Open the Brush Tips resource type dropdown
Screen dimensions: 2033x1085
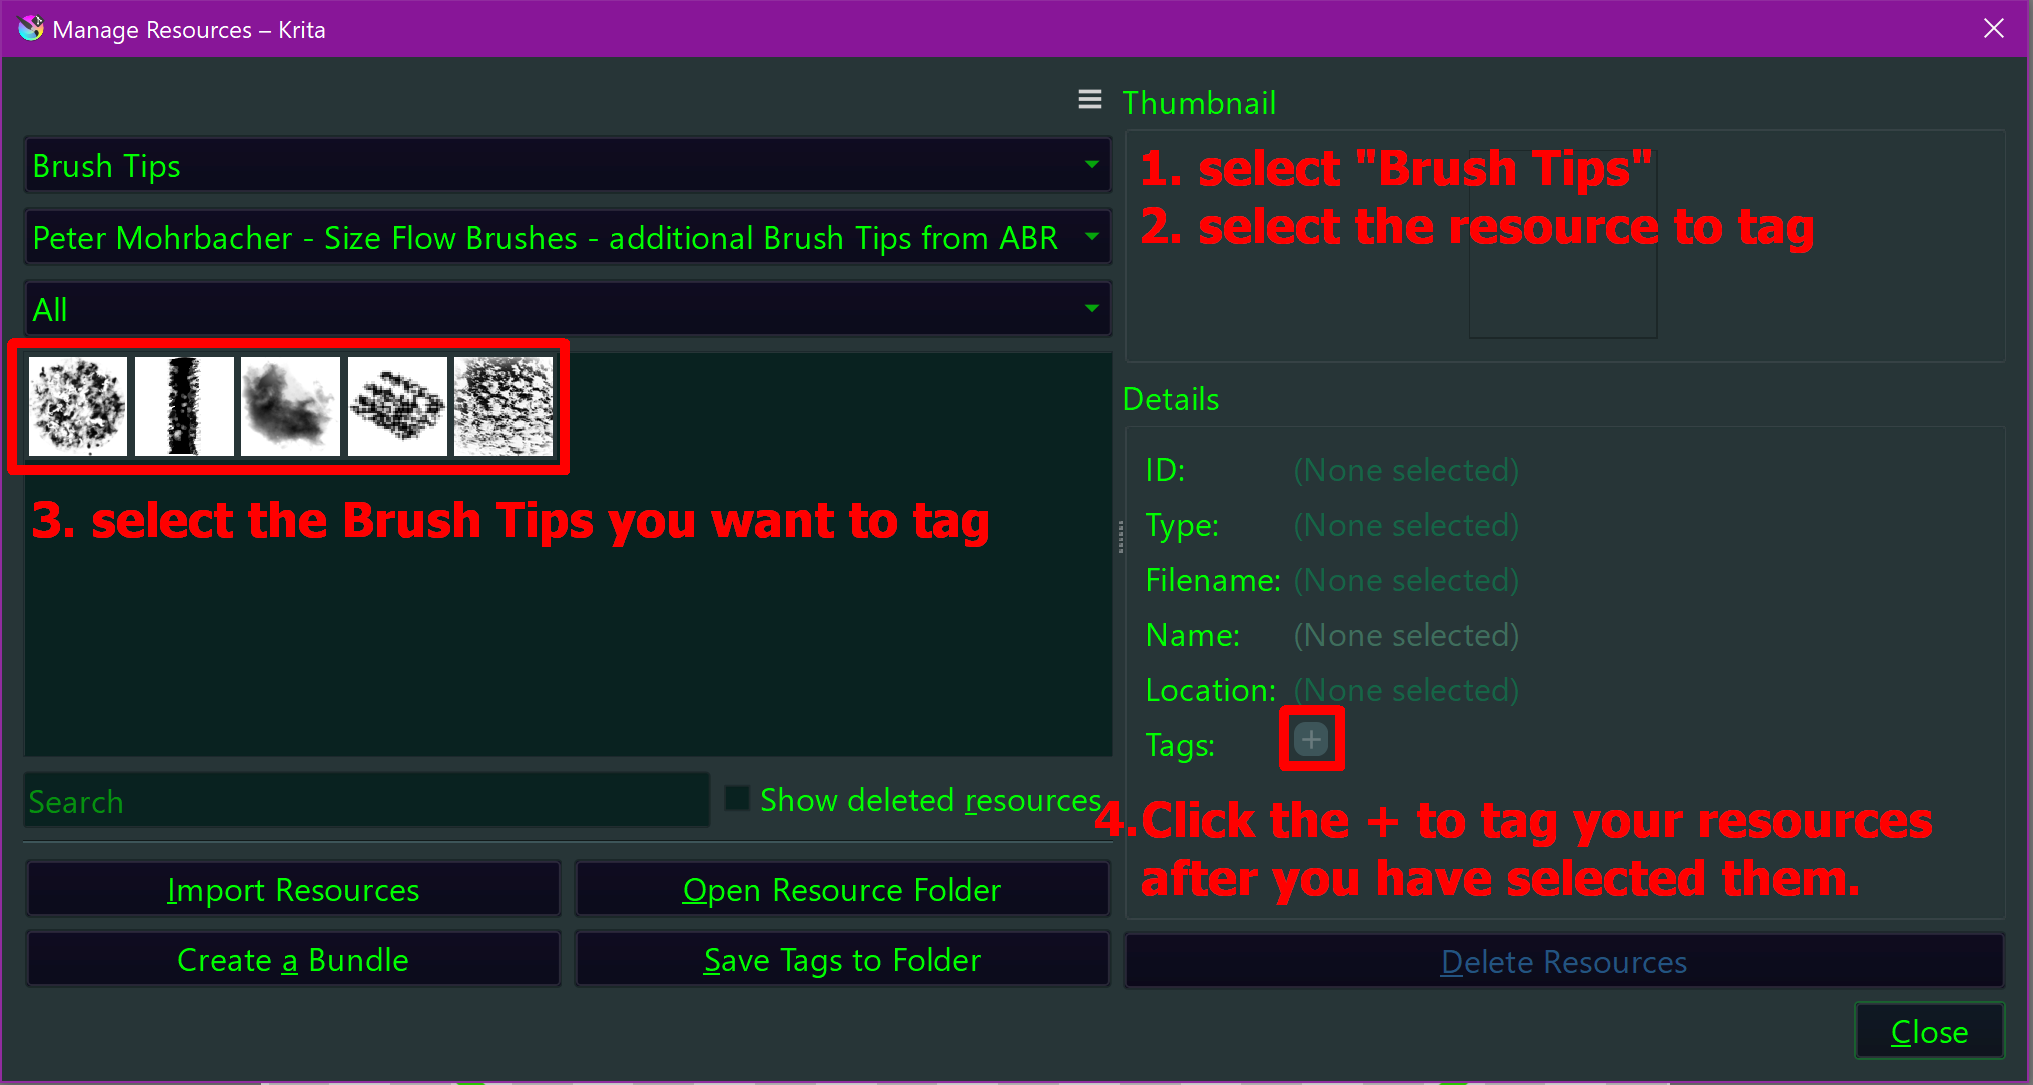coord(568,165)
